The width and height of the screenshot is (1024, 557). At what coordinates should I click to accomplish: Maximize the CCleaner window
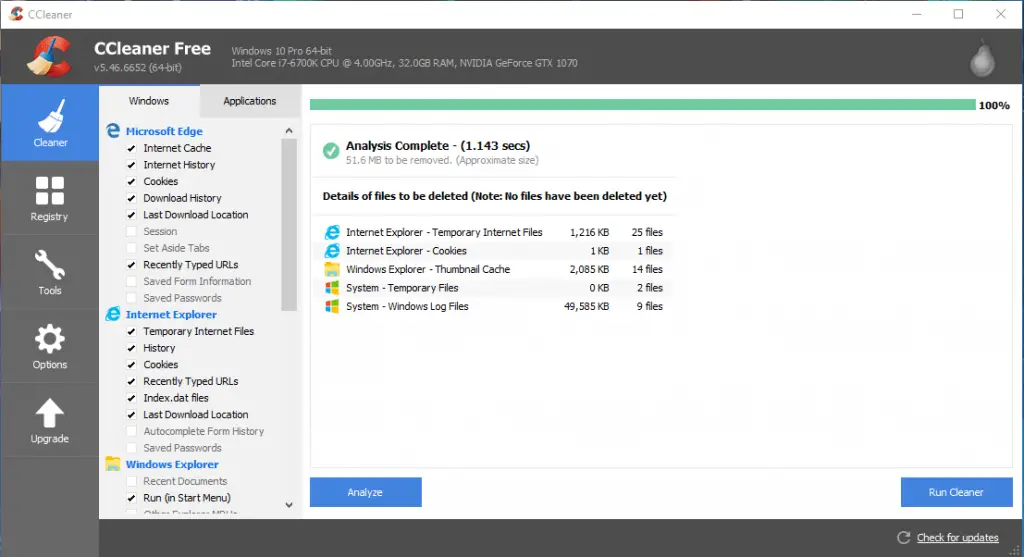click(958, 14)
